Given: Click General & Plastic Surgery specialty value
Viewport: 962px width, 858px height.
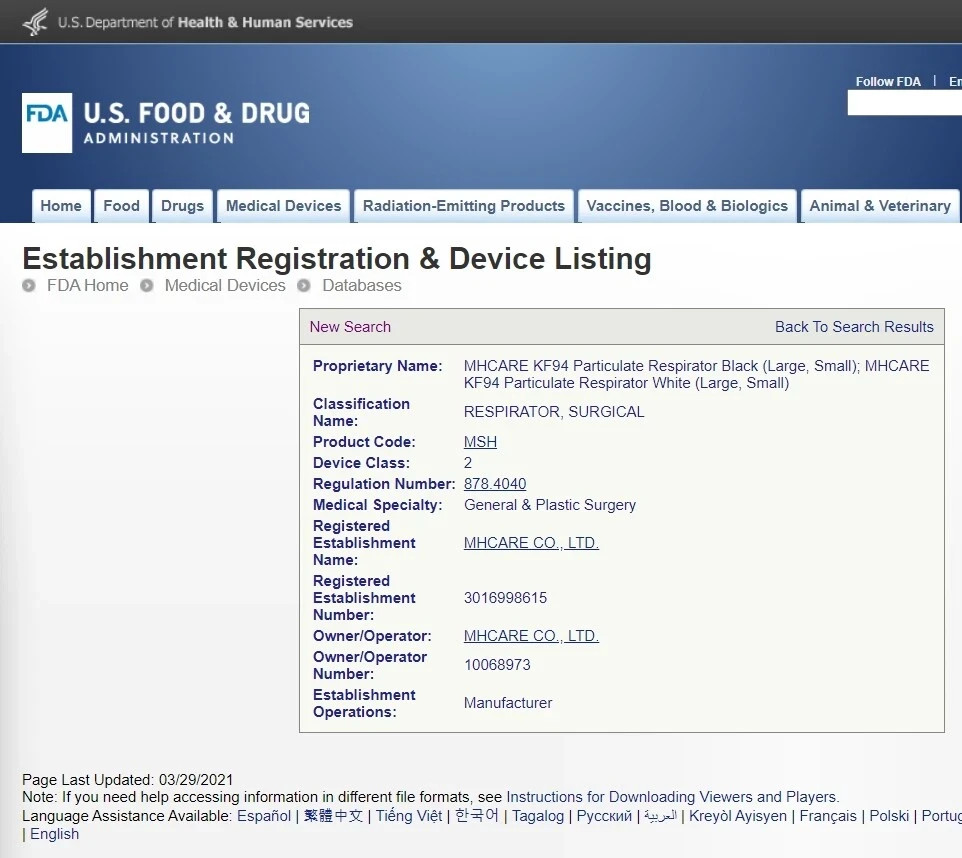Looking at the screenshot, I should click(550, 504).
